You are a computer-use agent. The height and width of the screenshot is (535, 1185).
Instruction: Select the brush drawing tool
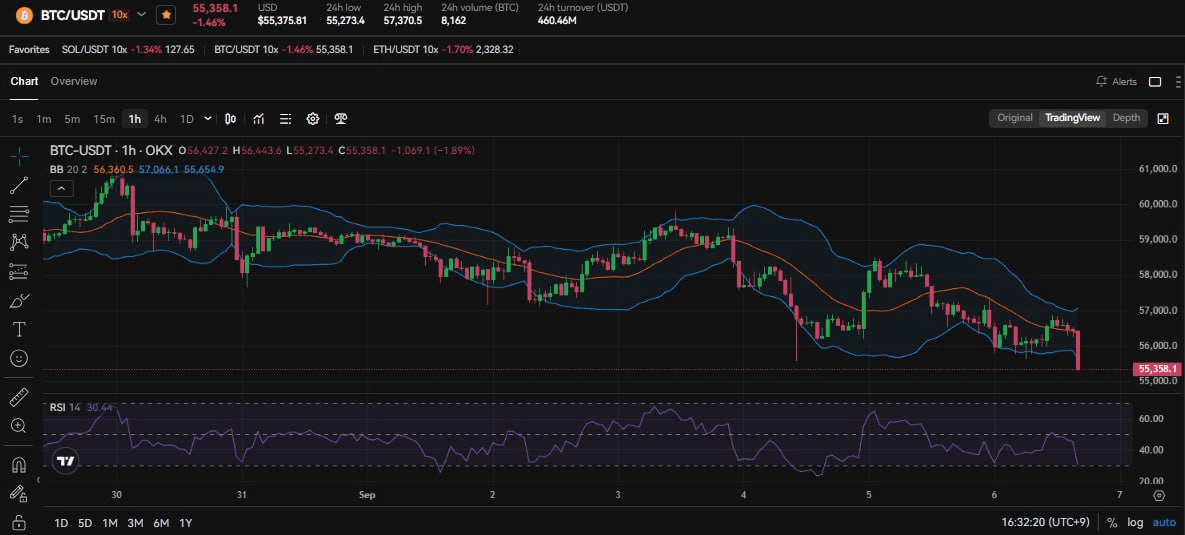click(x=19, y=300)
